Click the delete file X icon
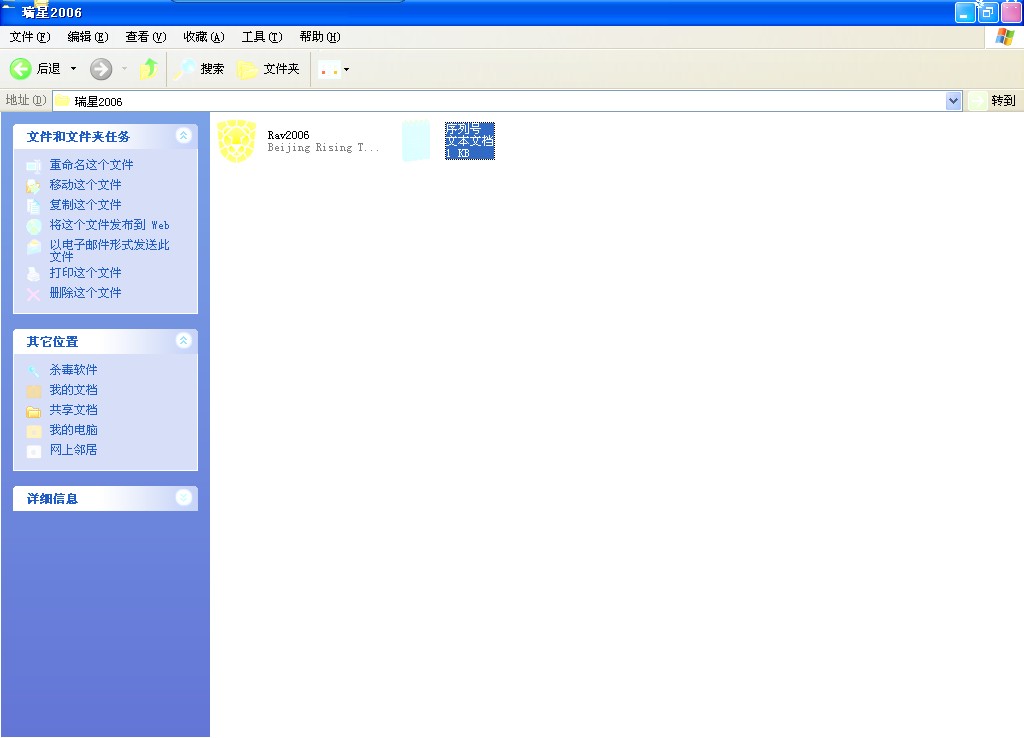The image size is (1024, 738). [33, 294]
